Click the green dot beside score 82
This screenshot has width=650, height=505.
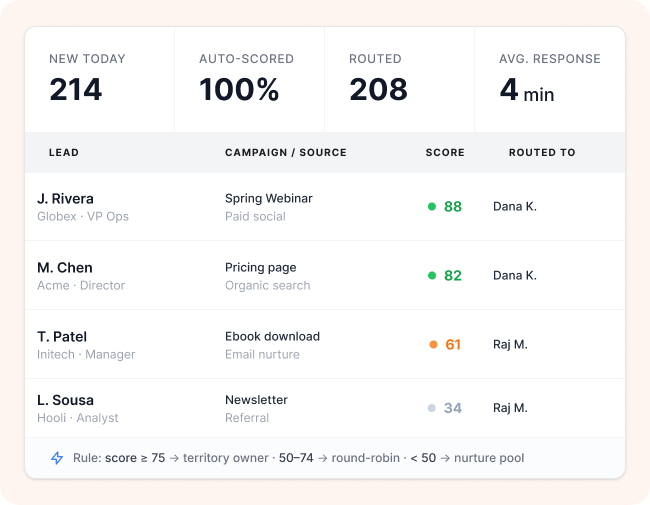(x=432, y=275)
